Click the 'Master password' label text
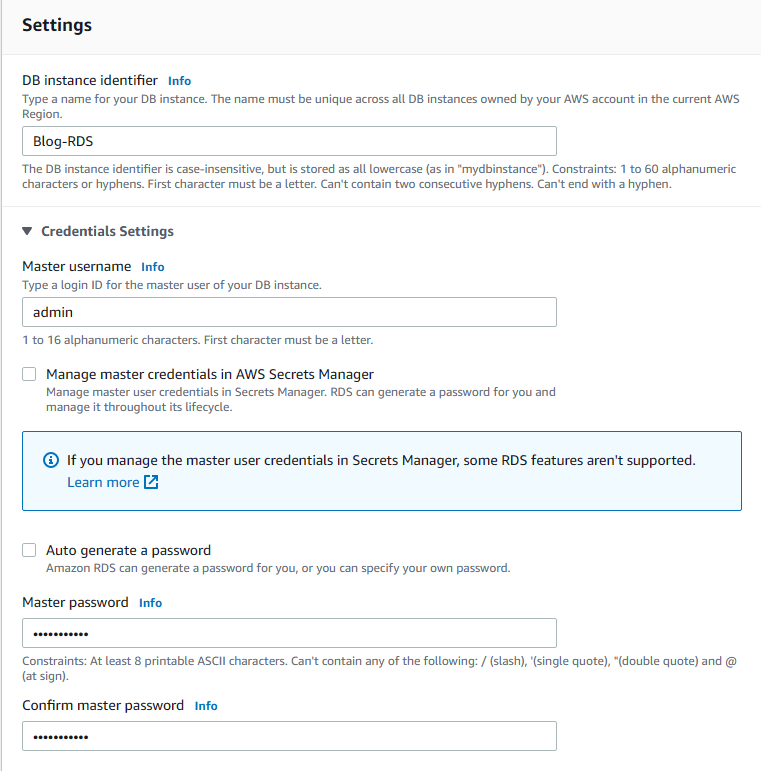761x771 pixels. (x=75, y=602)
